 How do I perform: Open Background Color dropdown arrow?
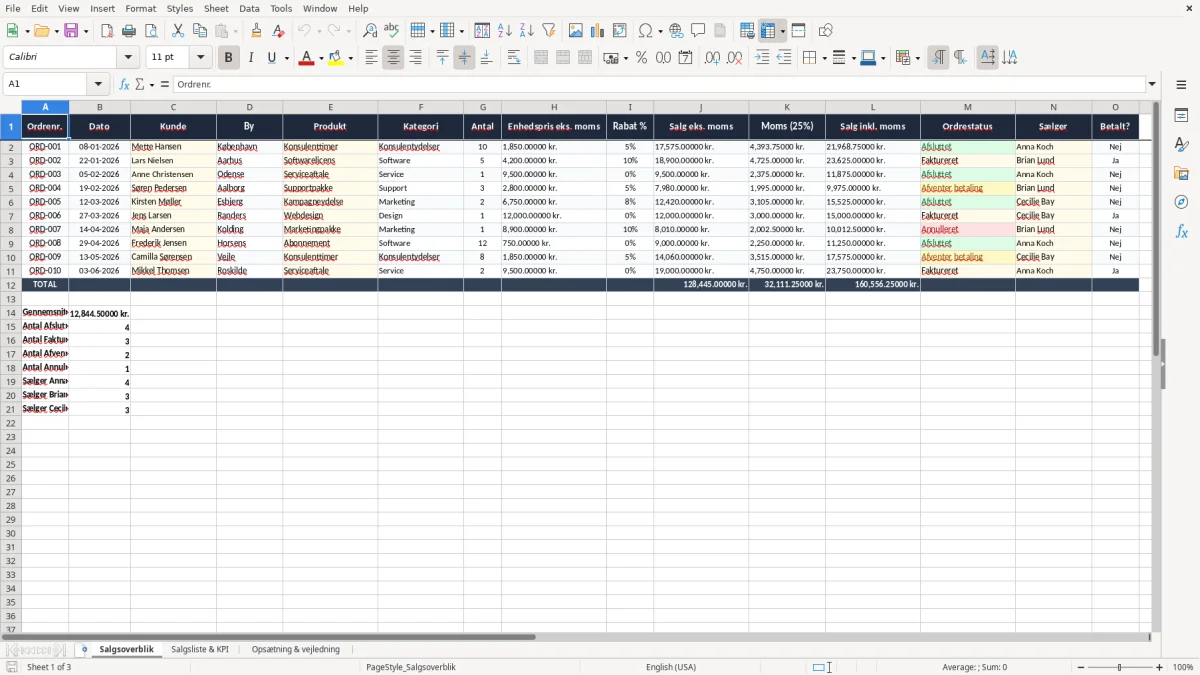[350, 58]
